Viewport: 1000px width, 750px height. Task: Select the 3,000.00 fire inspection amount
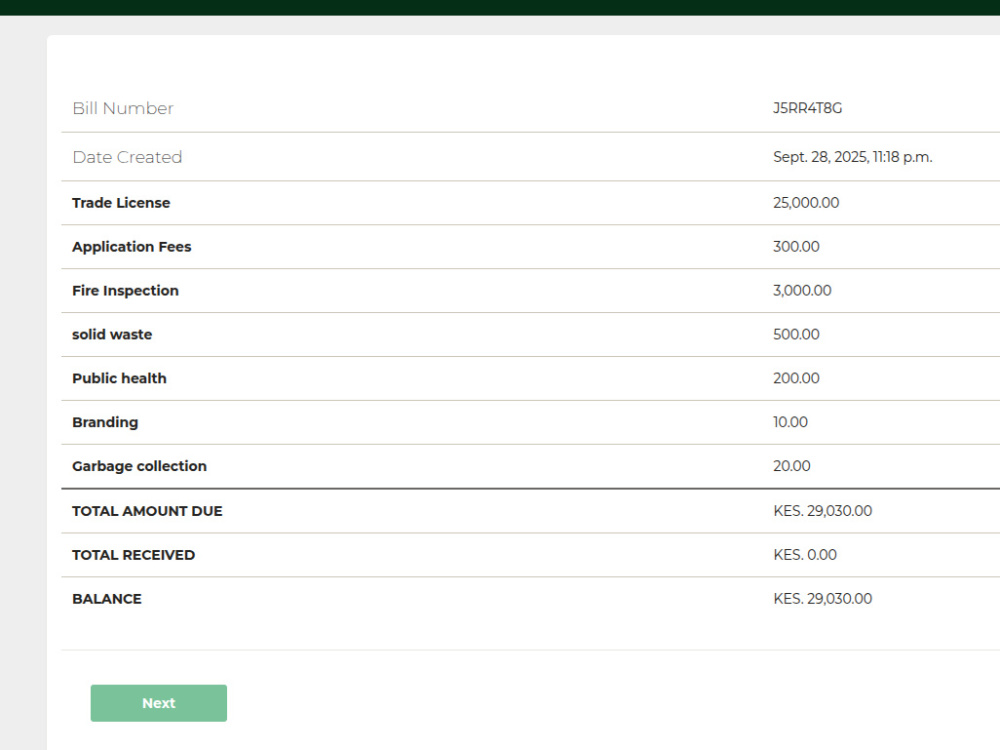[x=802, y=291]
